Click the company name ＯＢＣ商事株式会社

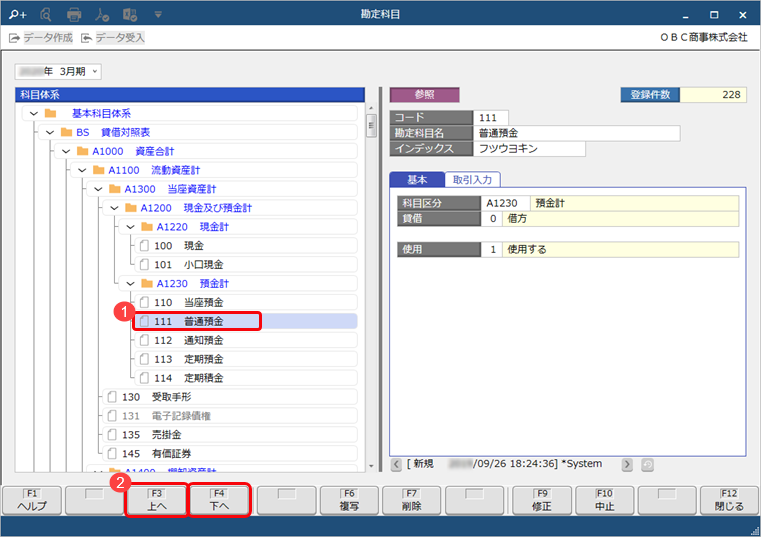point(704,37)
